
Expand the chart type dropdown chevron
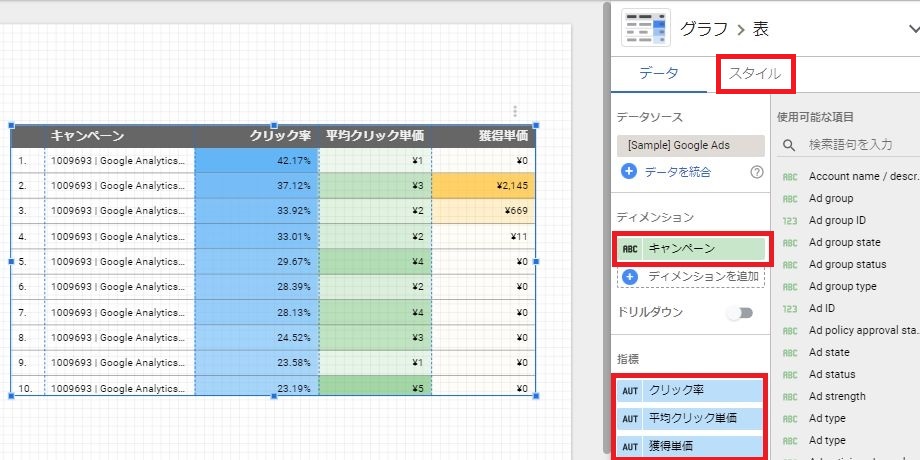coord(913,28)
